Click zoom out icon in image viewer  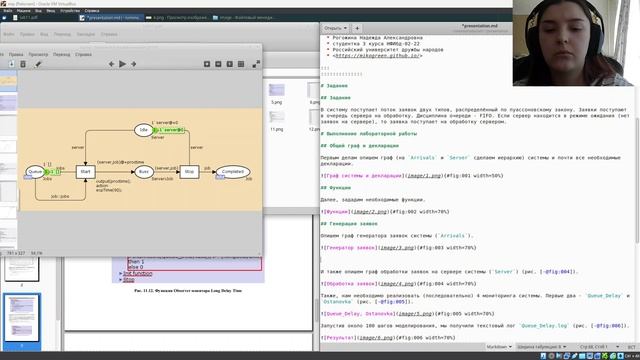218,64
